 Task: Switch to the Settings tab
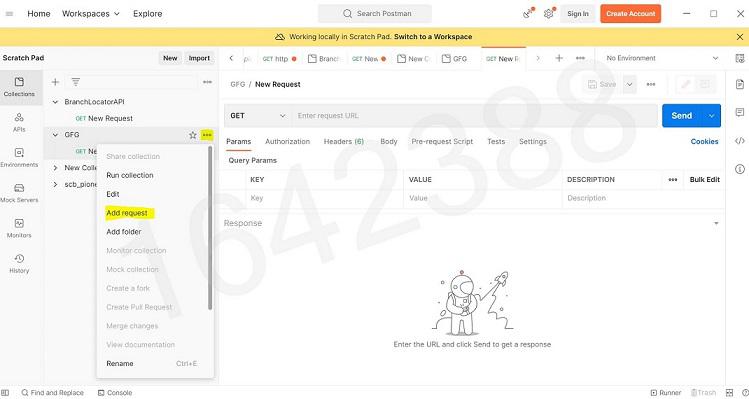click(x=533, y=141)
